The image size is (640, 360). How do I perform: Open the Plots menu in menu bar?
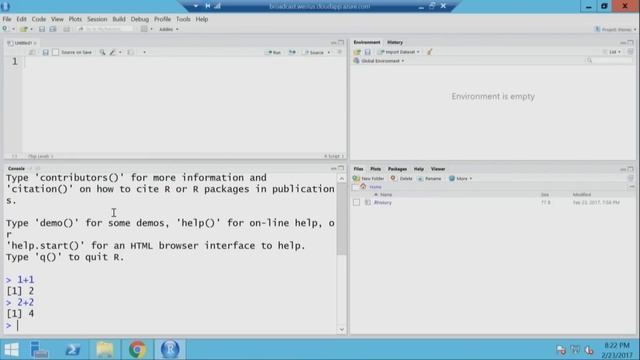pyautogui.click(x=75, y=19)
